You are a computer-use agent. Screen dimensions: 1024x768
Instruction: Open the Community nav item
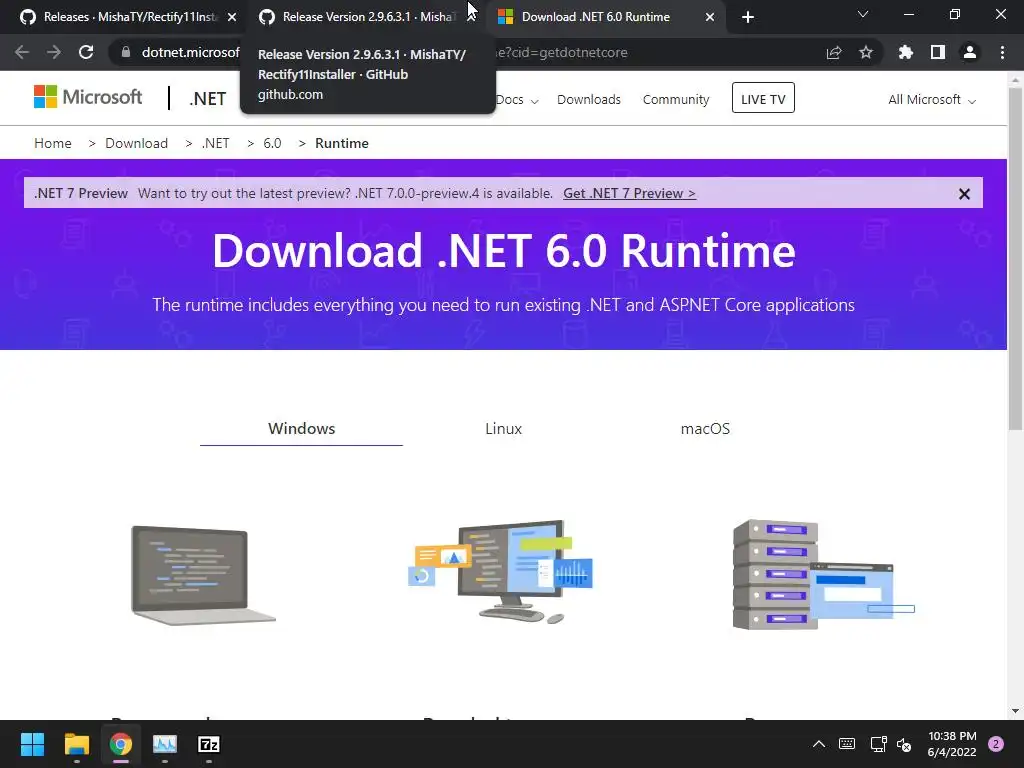pyautogui.click(x=676, y=99)
